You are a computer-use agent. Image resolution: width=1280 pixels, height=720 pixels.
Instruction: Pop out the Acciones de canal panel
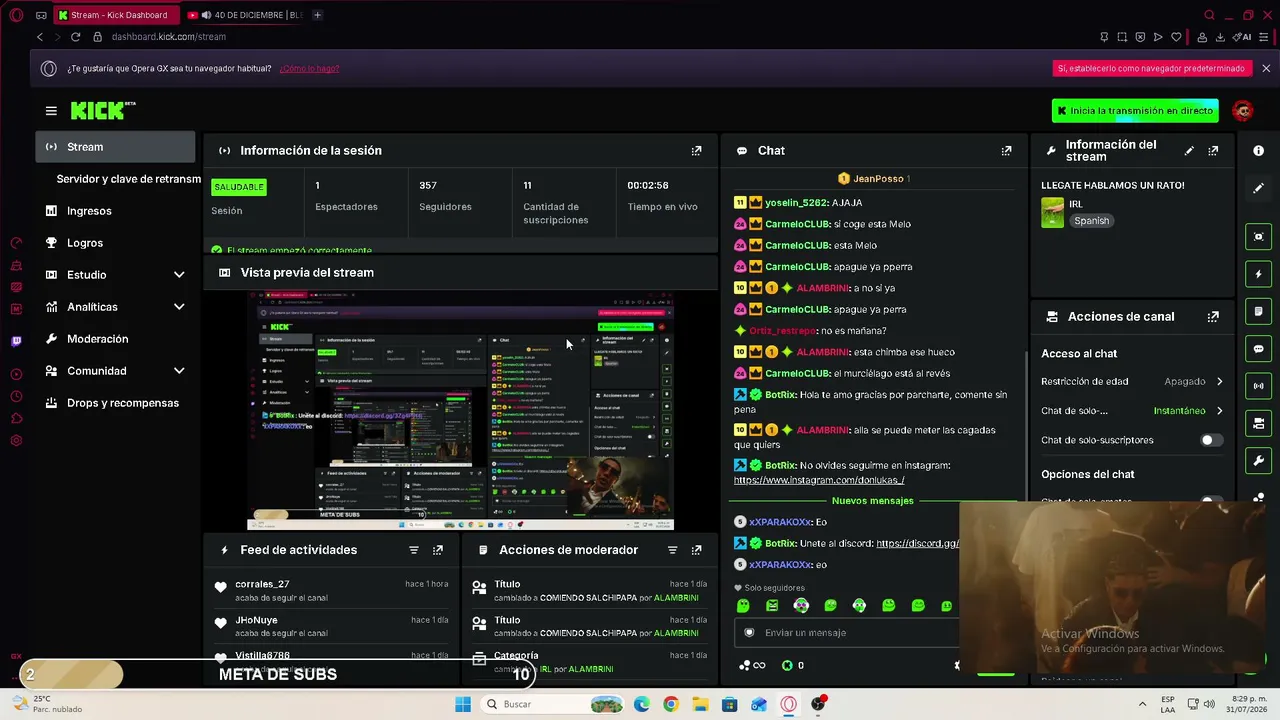point(1213,317)
